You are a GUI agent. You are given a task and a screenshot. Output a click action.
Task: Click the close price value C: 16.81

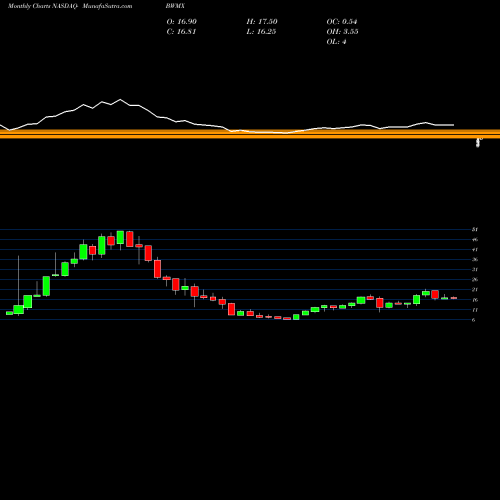pyautogui.click(x=181, y=32)
